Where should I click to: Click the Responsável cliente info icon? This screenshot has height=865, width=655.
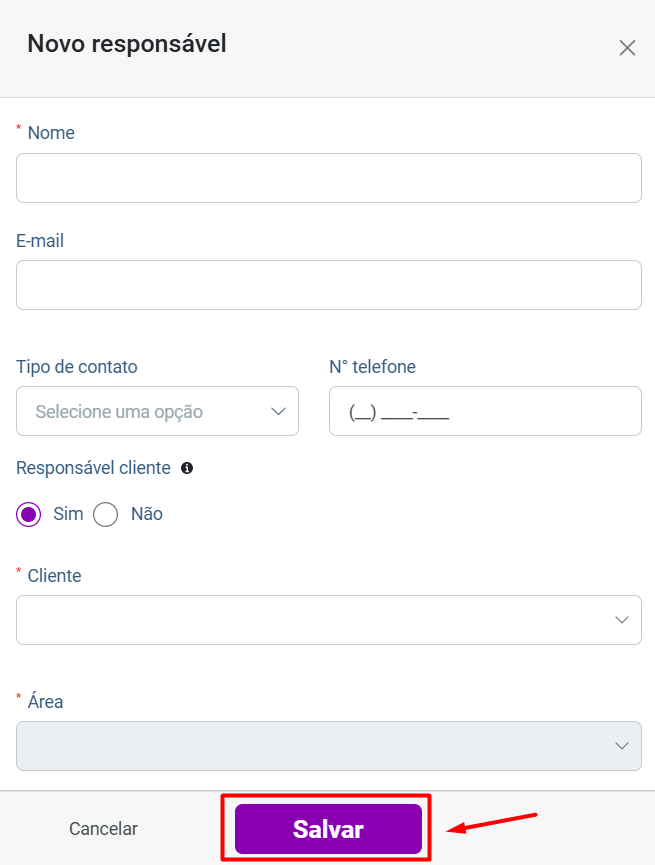point(187,468)
